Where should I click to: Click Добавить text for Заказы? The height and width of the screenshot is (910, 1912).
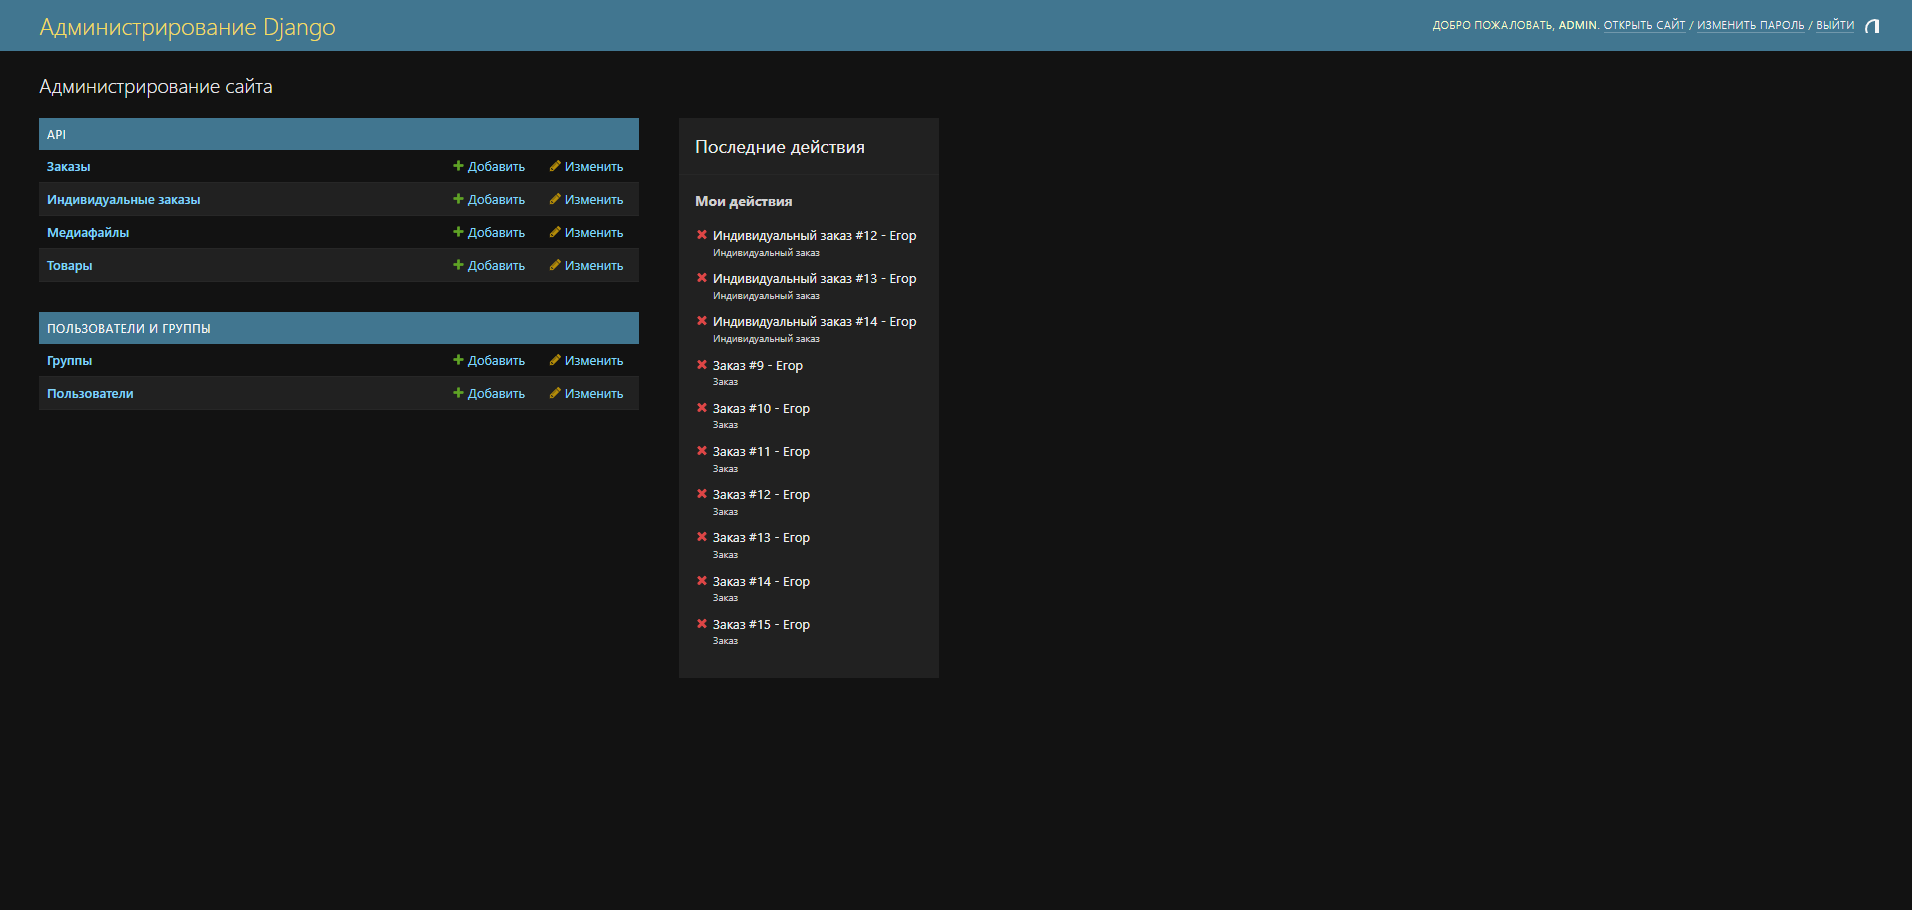tap(496, 167)
